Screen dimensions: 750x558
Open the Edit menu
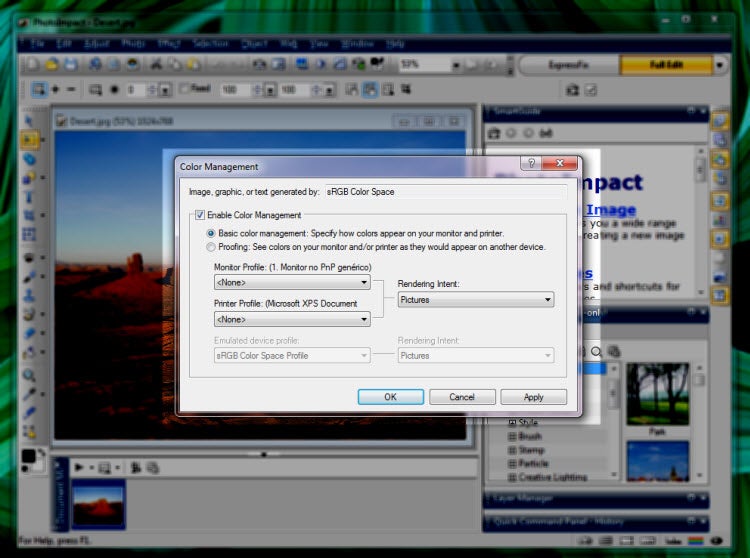click(x=64, y=44)
